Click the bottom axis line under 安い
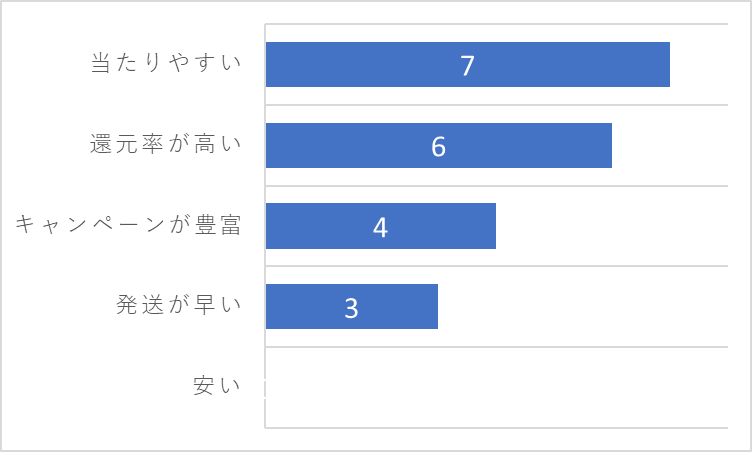 (x=496, y=428)
